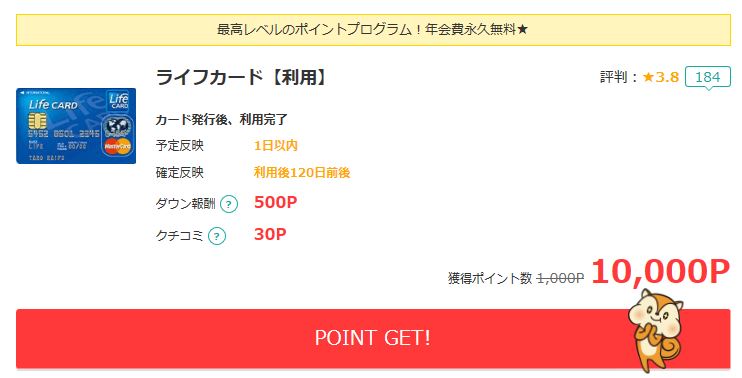Click the struck-through 1,000P old points
The width and height of the screenshot is (742, 378).
(x=560, y=278)
